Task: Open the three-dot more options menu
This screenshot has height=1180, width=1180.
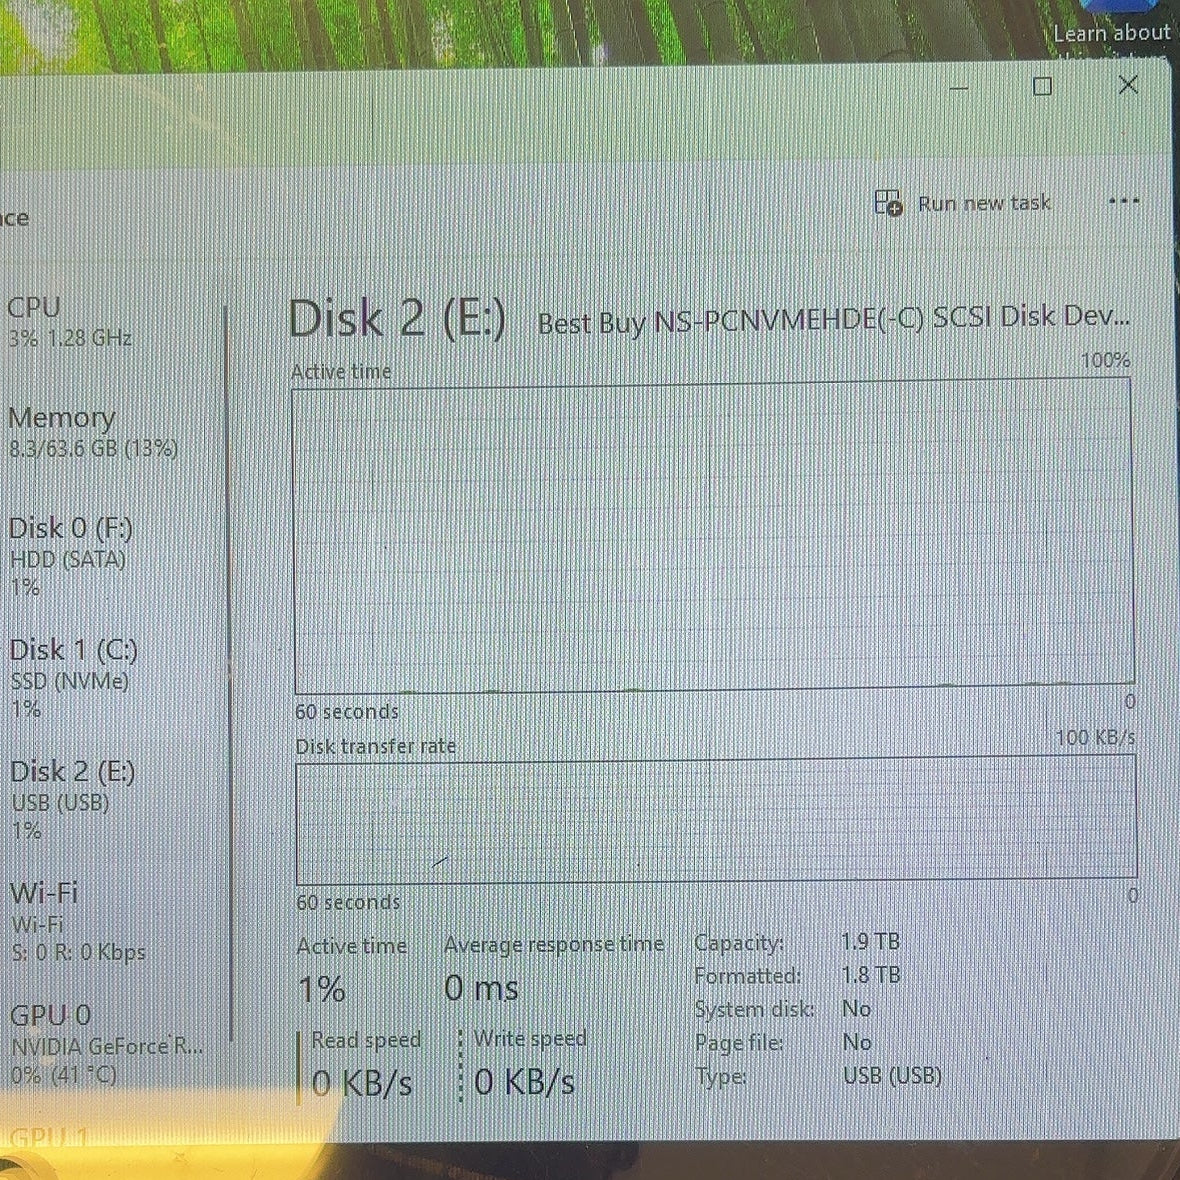Action: pyautogui.click(x=1124, y=202)
